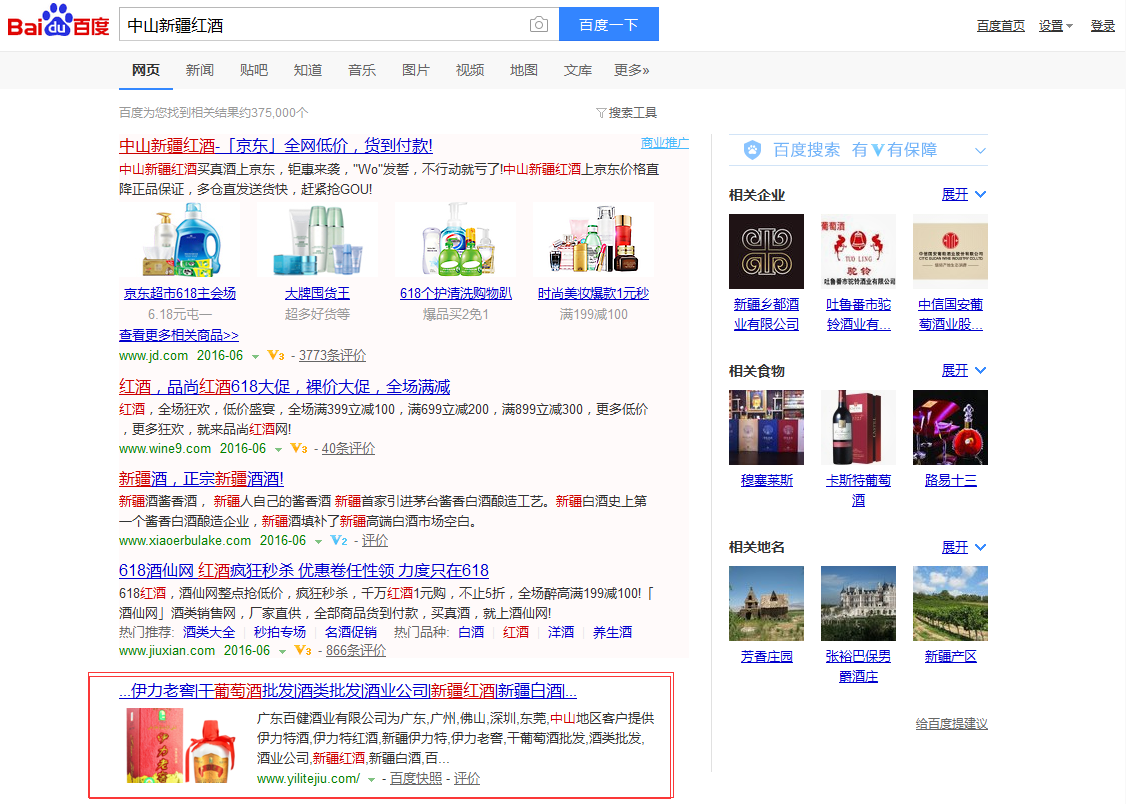
Task: Click the 搜索工具 filter icon
Action: pos(601,113)
